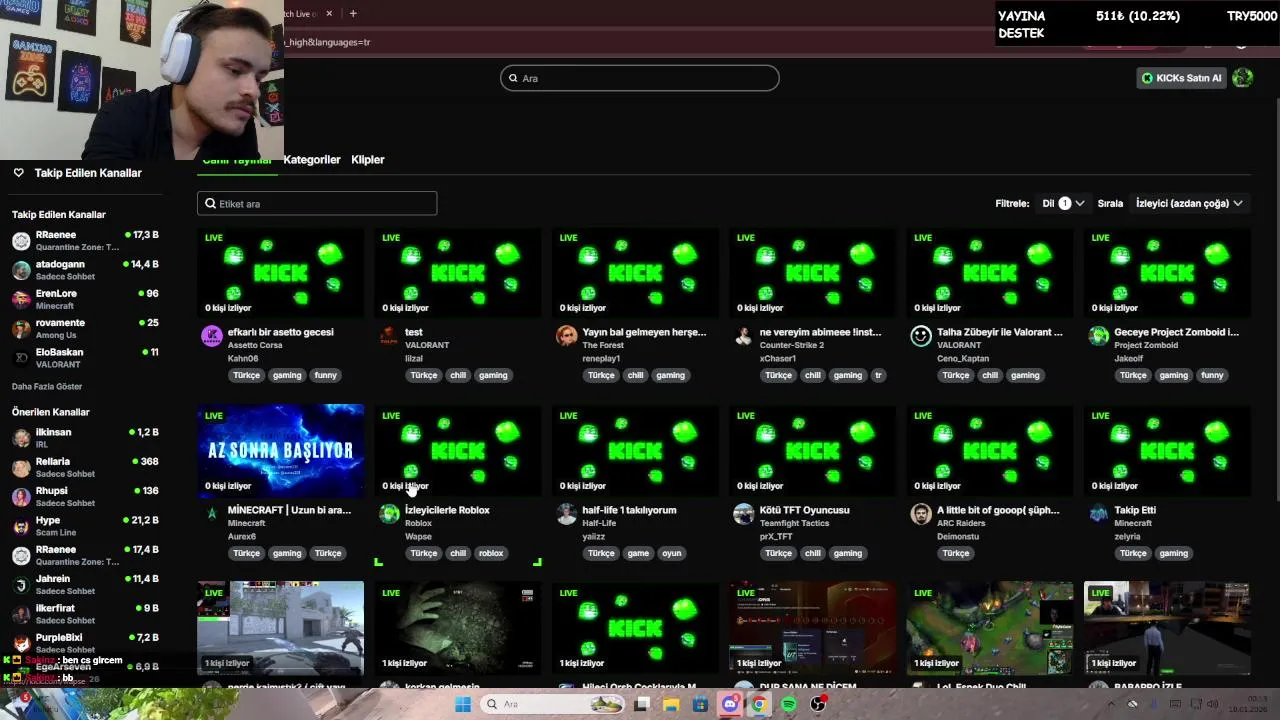The image size is (1280, 720).
Task: Open File Explorer from the taskbar
Action: (671, 704)
